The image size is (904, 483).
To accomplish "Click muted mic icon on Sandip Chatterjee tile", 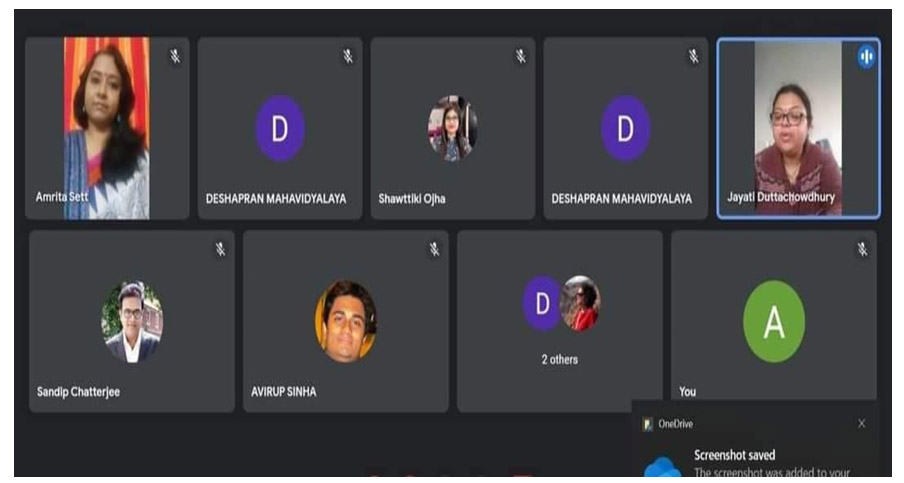I will pyautogui.click(x=220, y=249).
